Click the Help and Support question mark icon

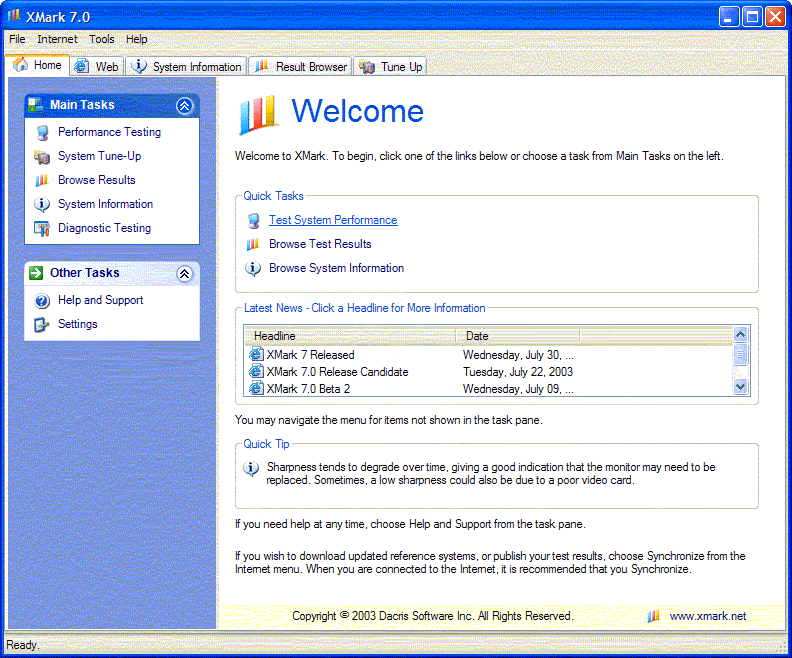click(42, 301)
